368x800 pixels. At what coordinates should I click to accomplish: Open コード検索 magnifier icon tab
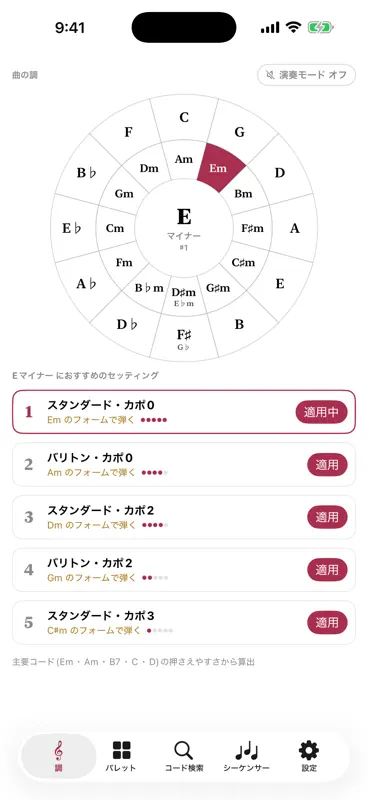click(x=184, y=756)
